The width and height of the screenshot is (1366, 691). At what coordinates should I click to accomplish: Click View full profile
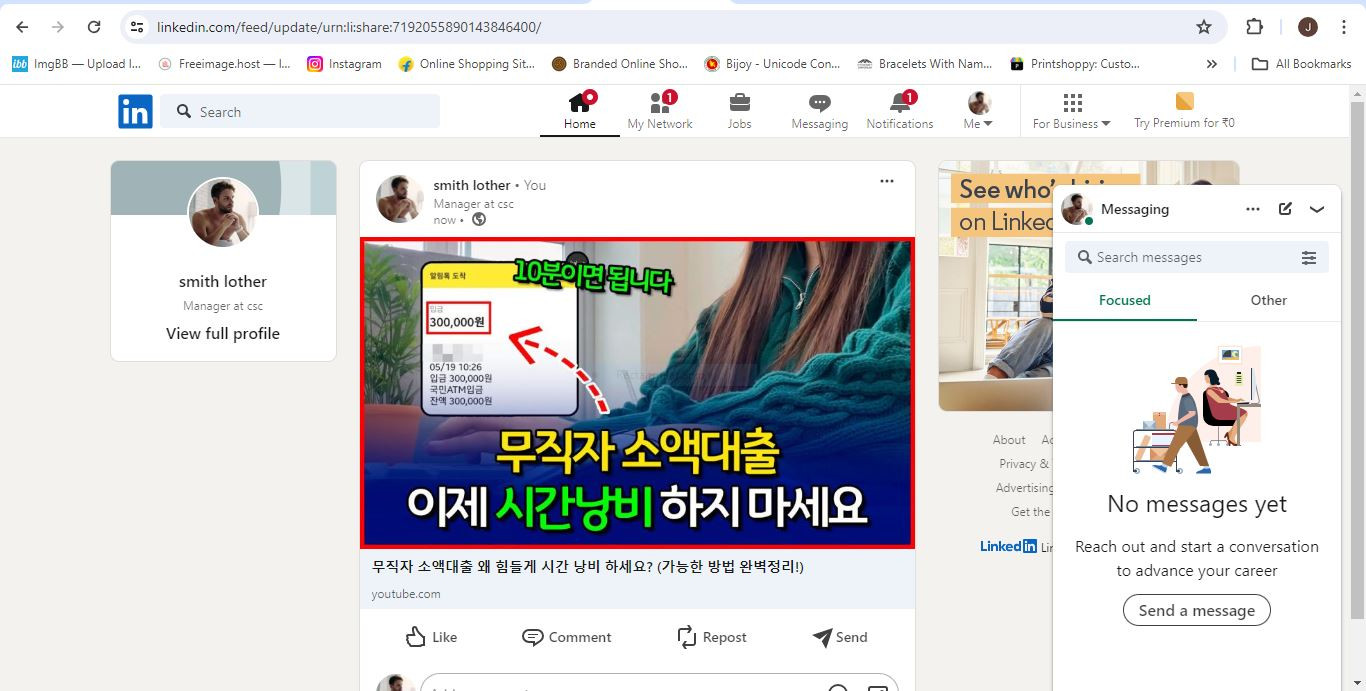point(223,333)
